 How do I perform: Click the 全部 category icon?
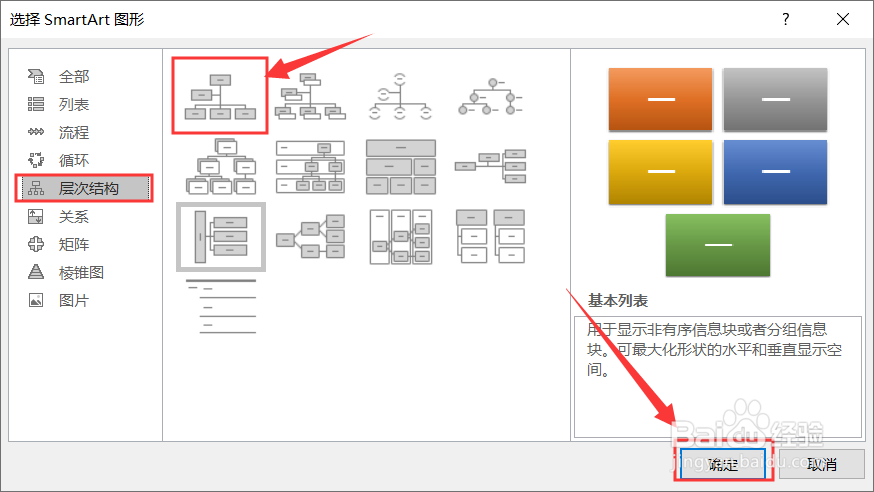click(36, 76)
